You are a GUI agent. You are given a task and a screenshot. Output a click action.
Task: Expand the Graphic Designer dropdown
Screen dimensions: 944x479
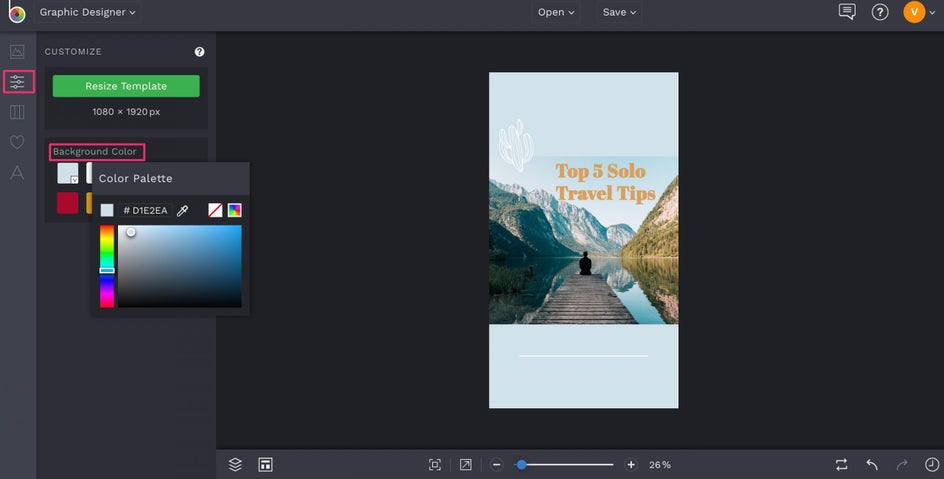(x=88, y=13)
